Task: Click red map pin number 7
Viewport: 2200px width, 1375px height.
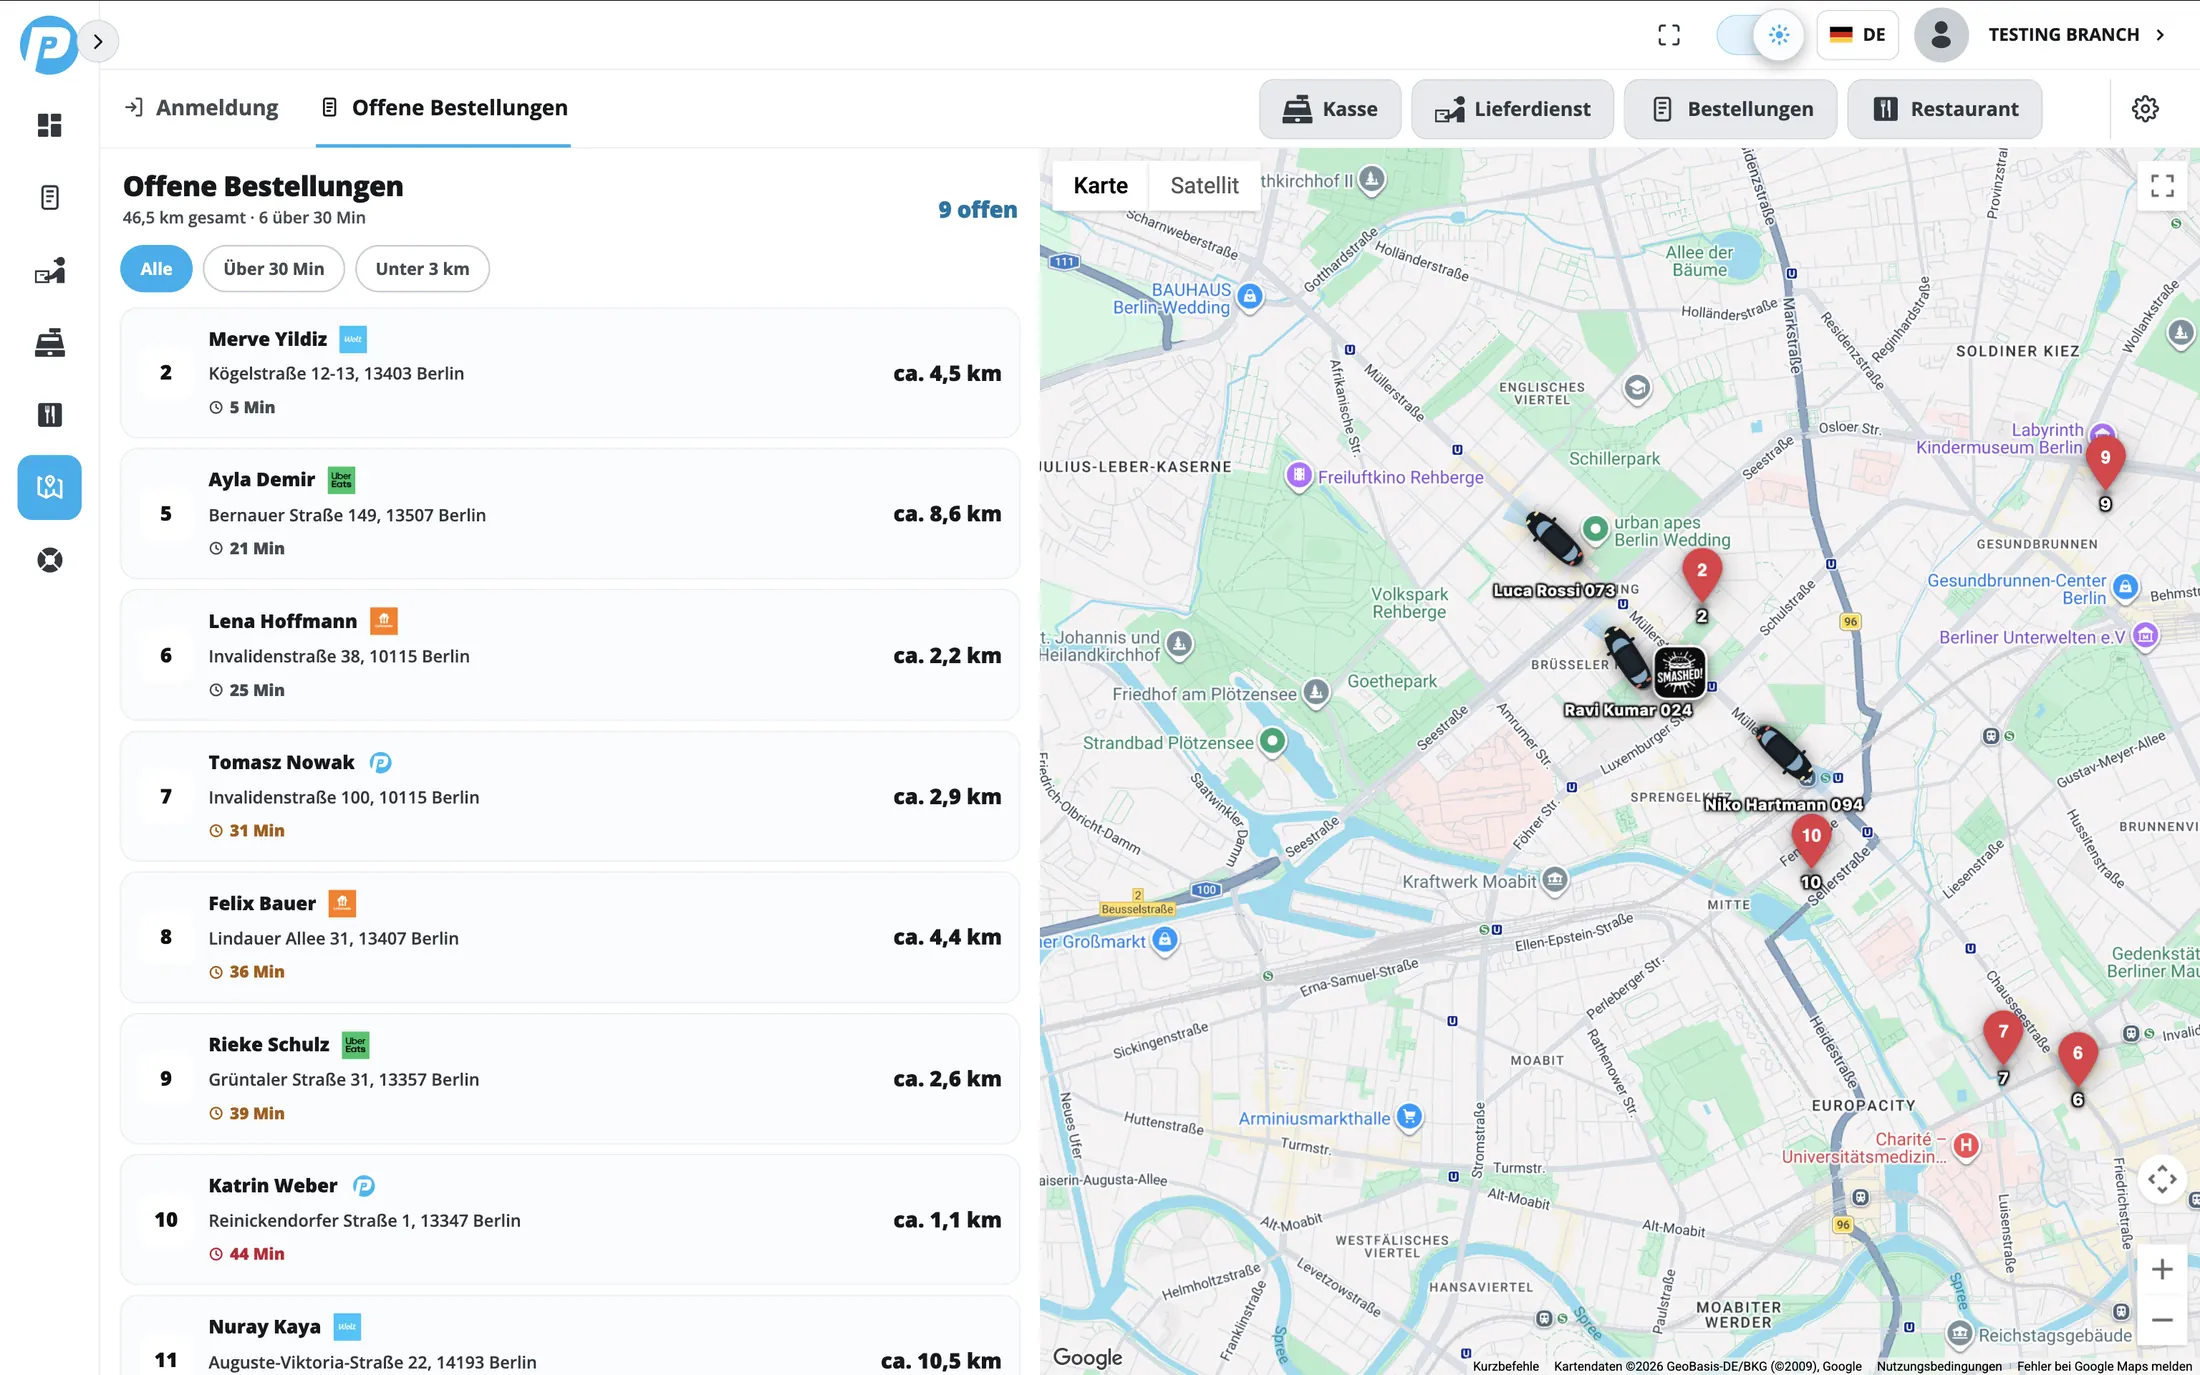Action: 2003,1035
